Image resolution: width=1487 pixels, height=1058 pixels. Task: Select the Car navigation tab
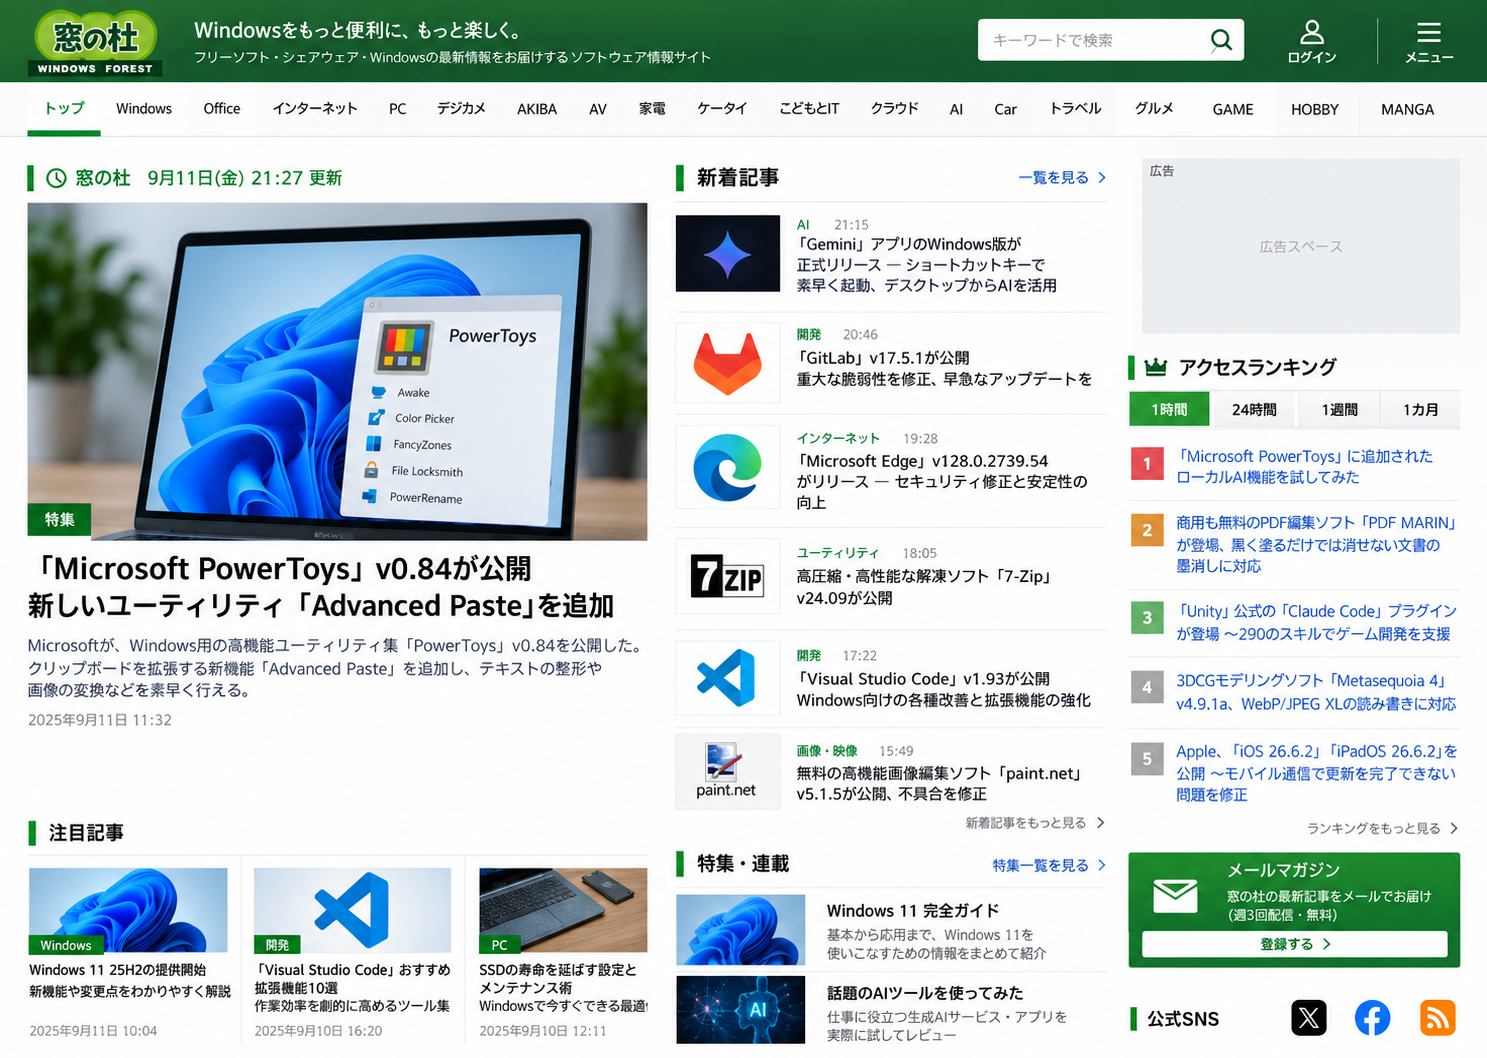pos(1005,109)
